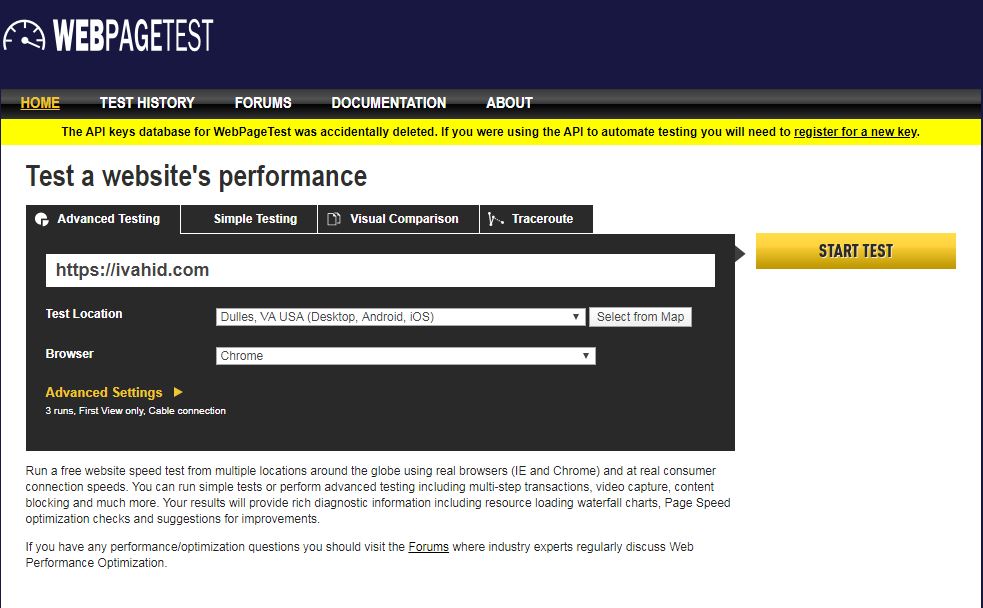983x608 pixels.
Task: Click the Advanced Testing tab icon
Action: pyautogui.click(x=42, y=219)
